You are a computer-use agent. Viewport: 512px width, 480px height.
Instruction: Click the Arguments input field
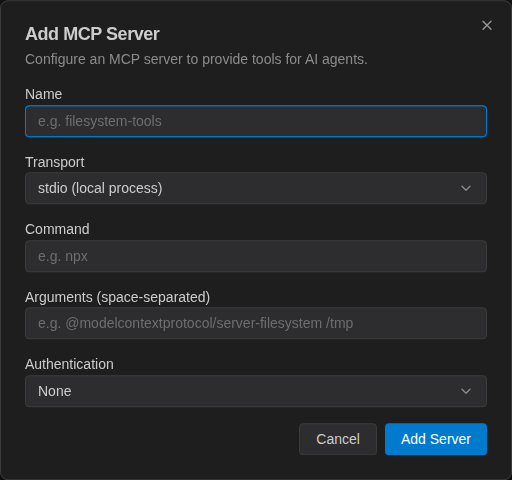click(256, 323)
